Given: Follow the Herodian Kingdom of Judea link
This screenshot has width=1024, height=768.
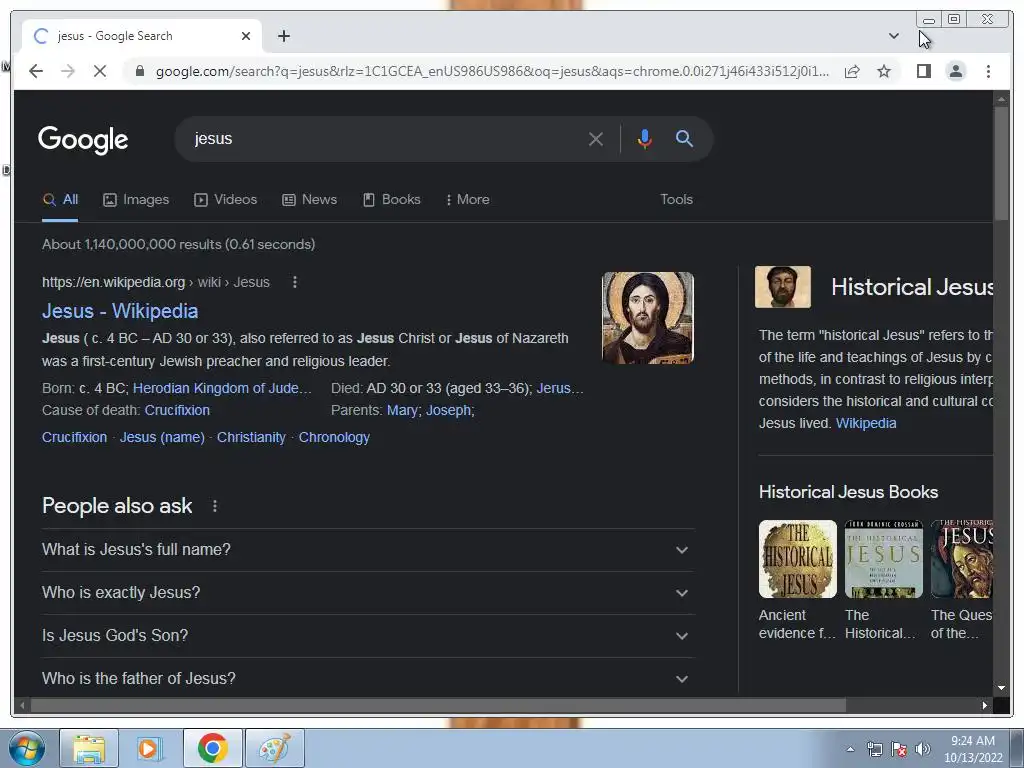Looking at the screenshot, I should click(222, 388).
